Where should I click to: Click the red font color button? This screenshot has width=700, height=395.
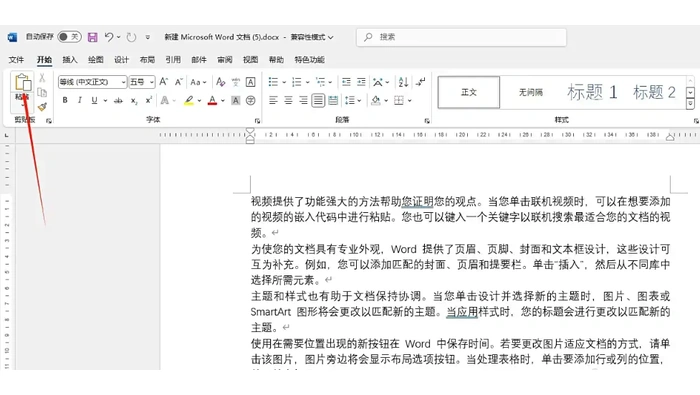[212, 100]
